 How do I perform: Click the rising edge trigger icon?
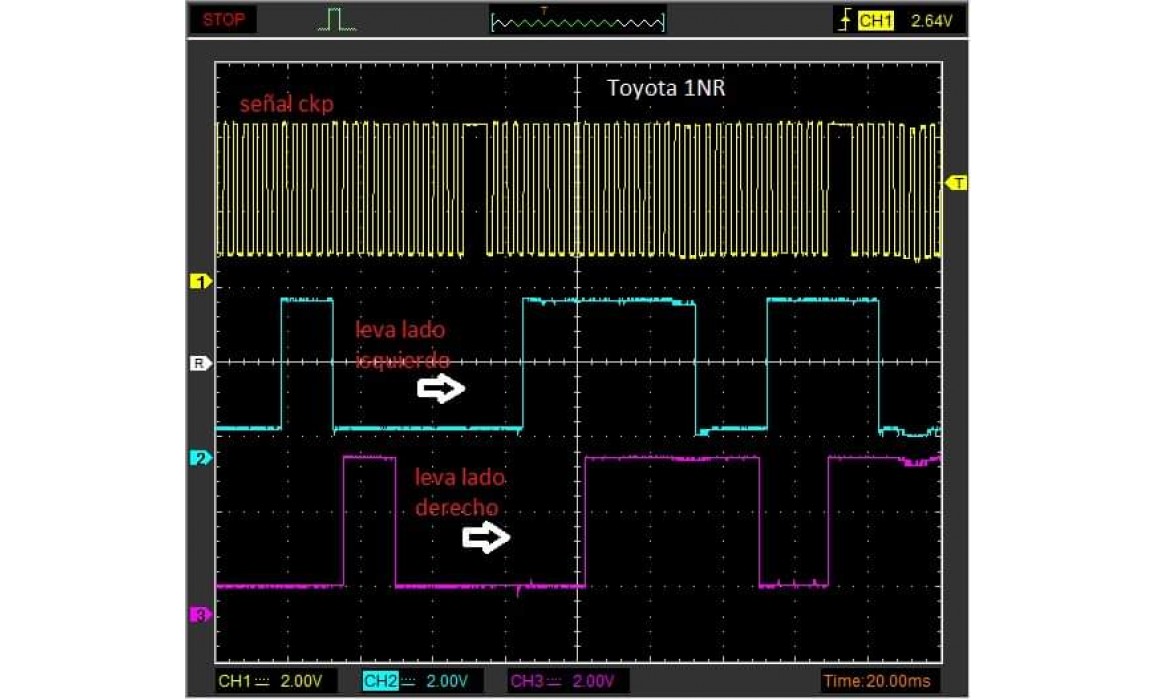coord(845,21)
